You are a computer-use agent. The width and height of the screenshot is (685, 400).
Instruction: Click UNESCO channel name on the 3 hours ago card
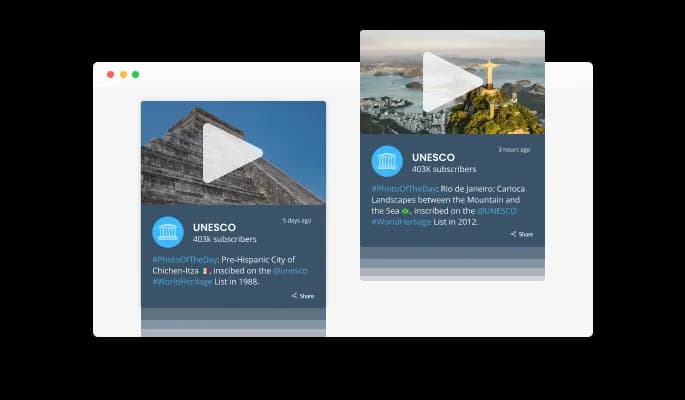tap(433, 157)
